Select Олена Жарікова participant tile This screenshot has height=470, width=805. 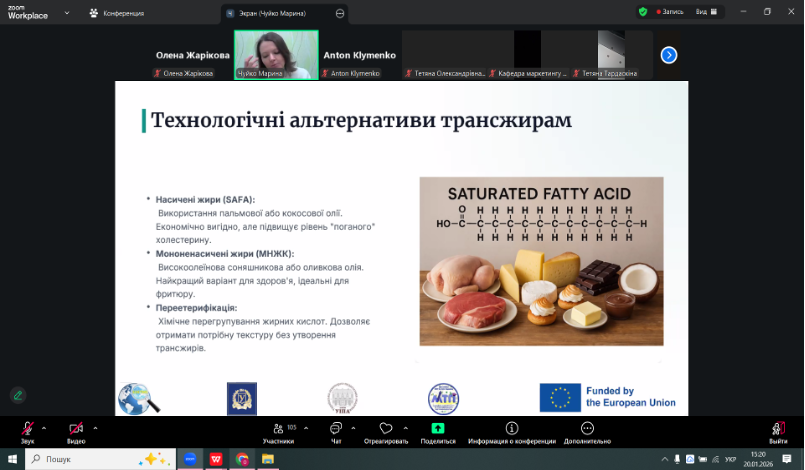pos(193,54)
